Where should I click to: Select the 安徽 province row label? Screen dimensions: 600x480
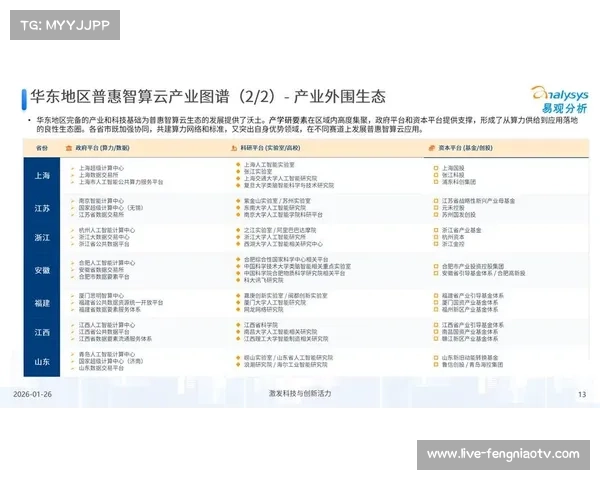tap(42, 270)
